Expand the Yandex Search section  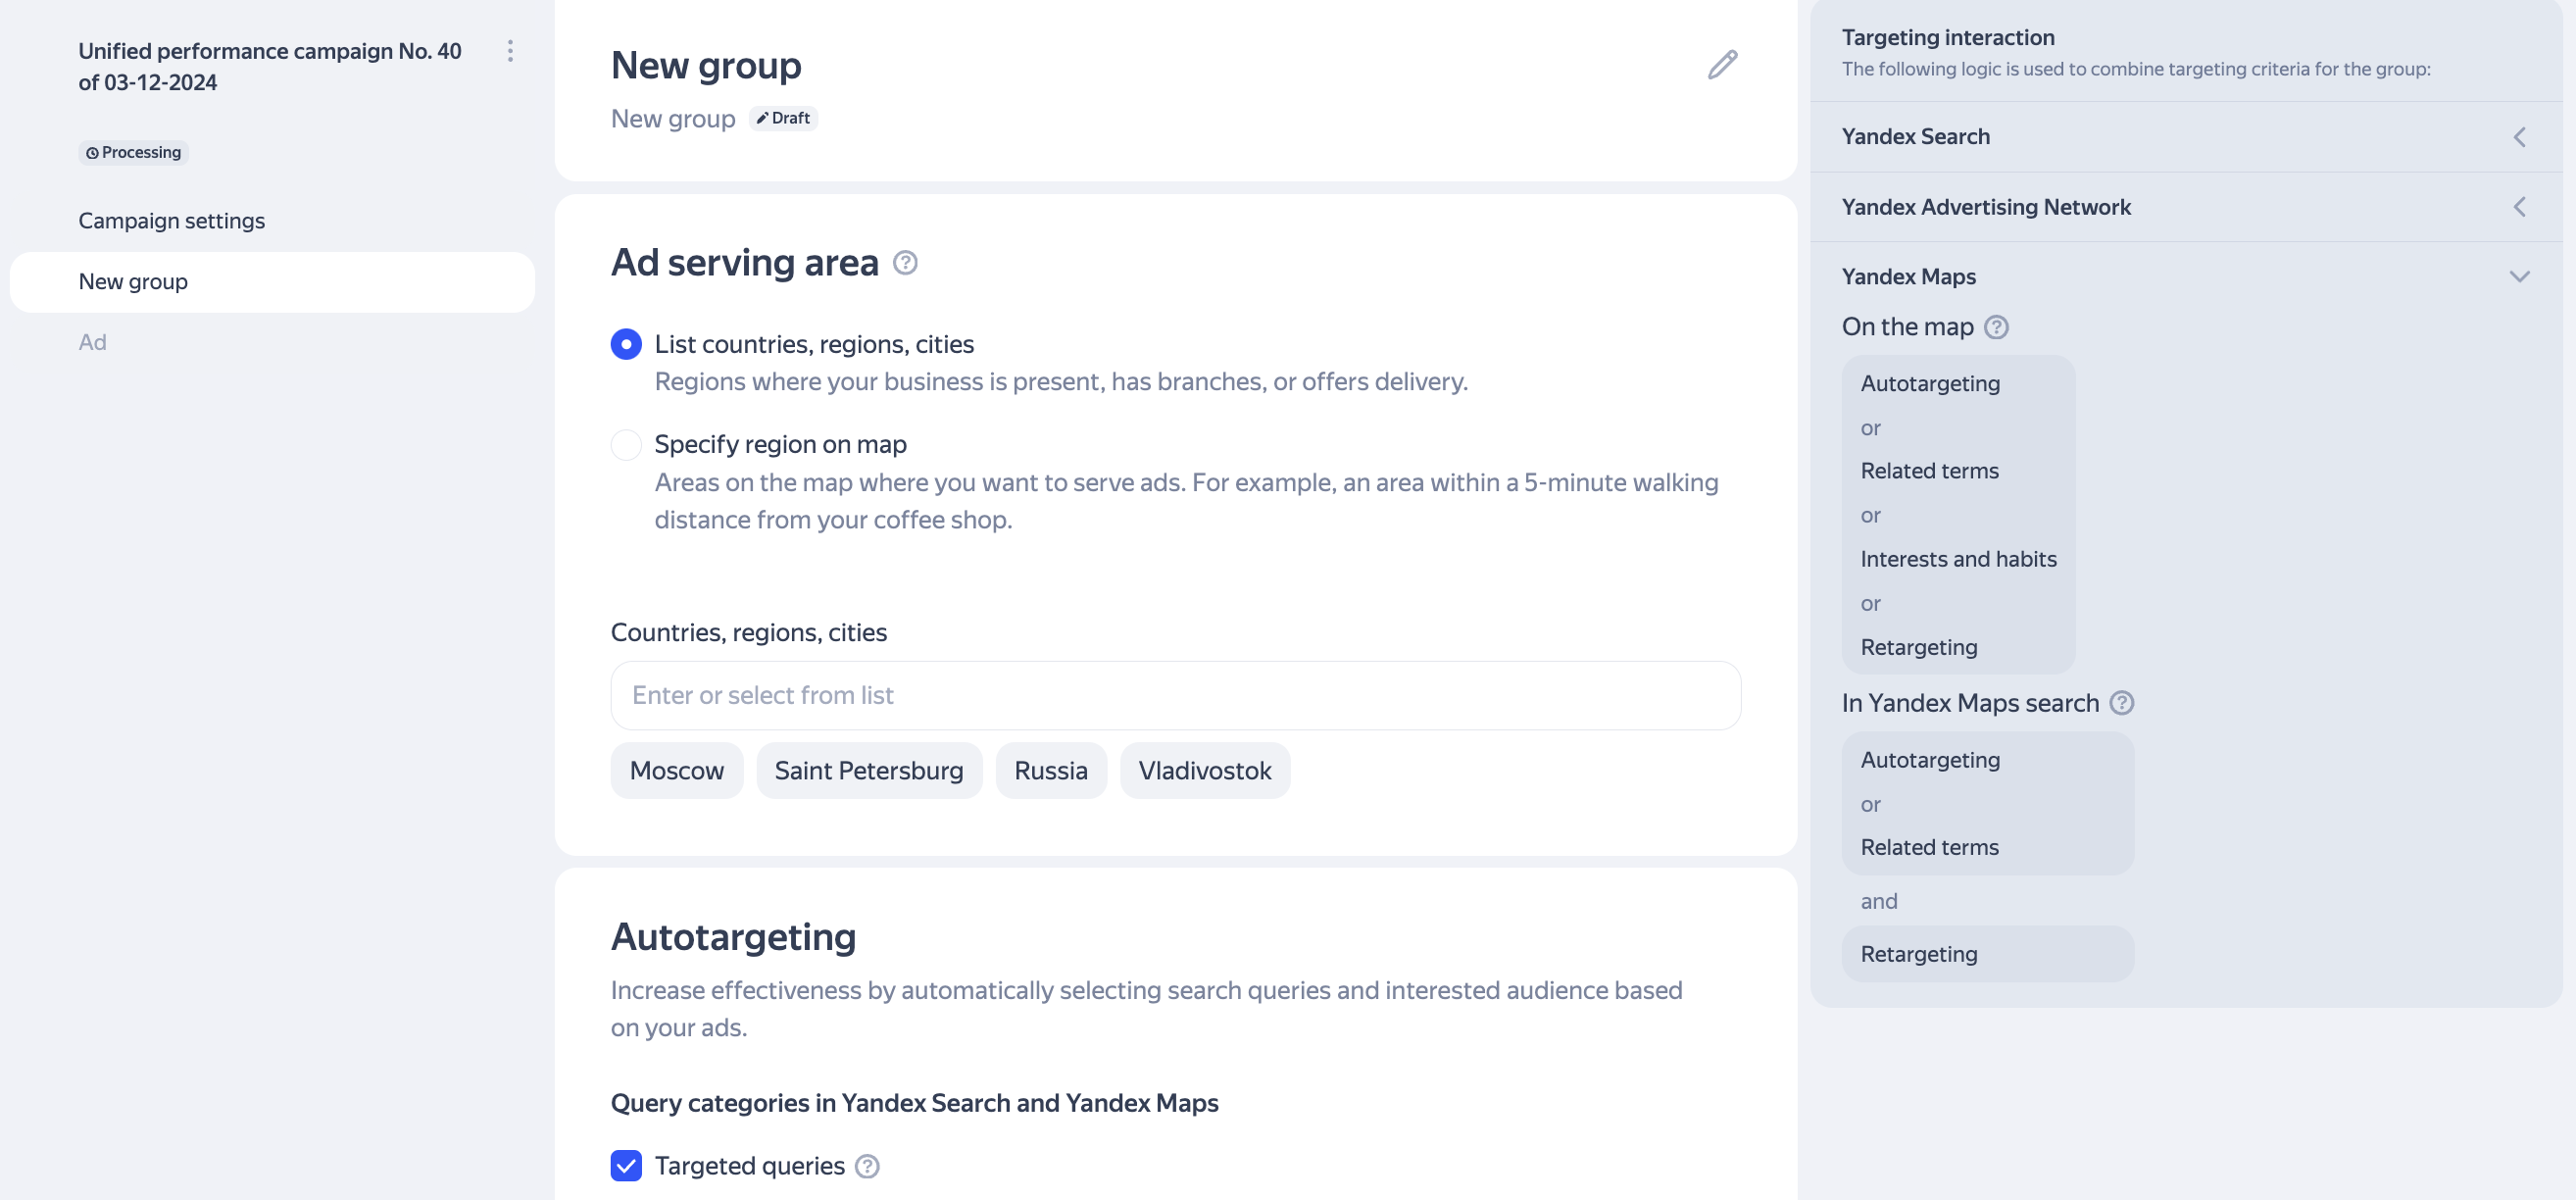[x=2186, y=137]
